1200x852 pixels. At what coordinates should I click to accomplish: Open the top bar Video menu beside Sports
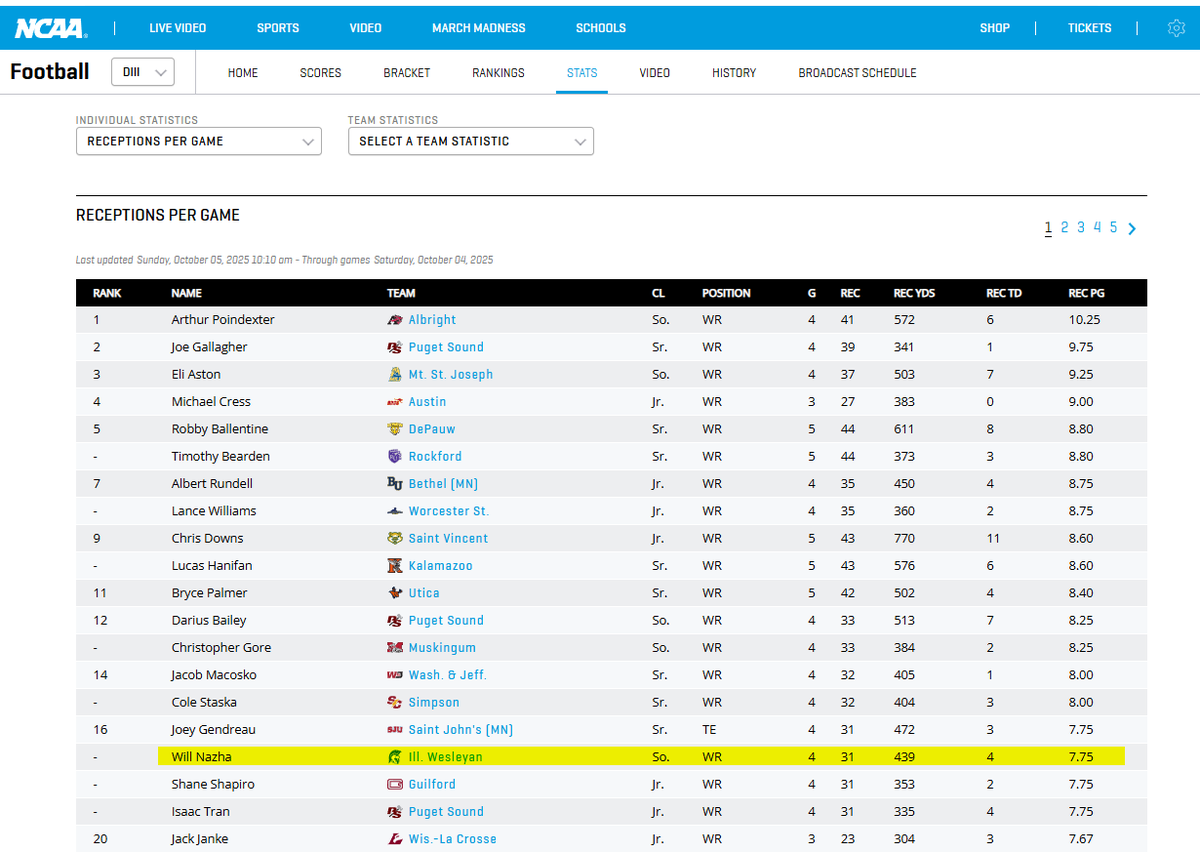pos(366,28)
